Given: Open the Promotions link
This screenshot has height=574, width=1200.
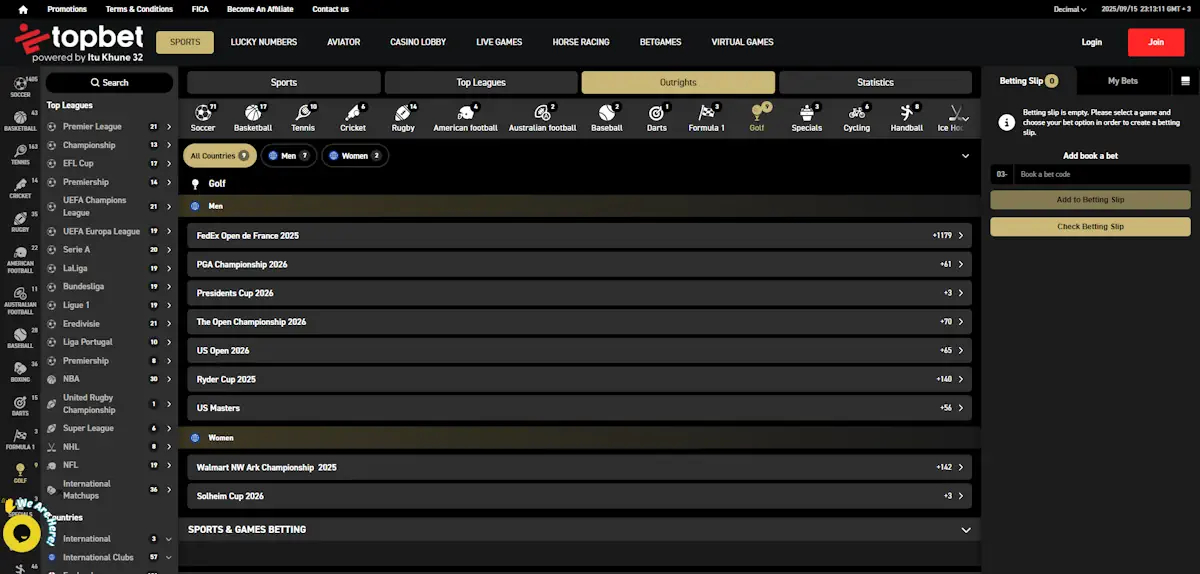Looking at the screenshot, I should [67, 9].
